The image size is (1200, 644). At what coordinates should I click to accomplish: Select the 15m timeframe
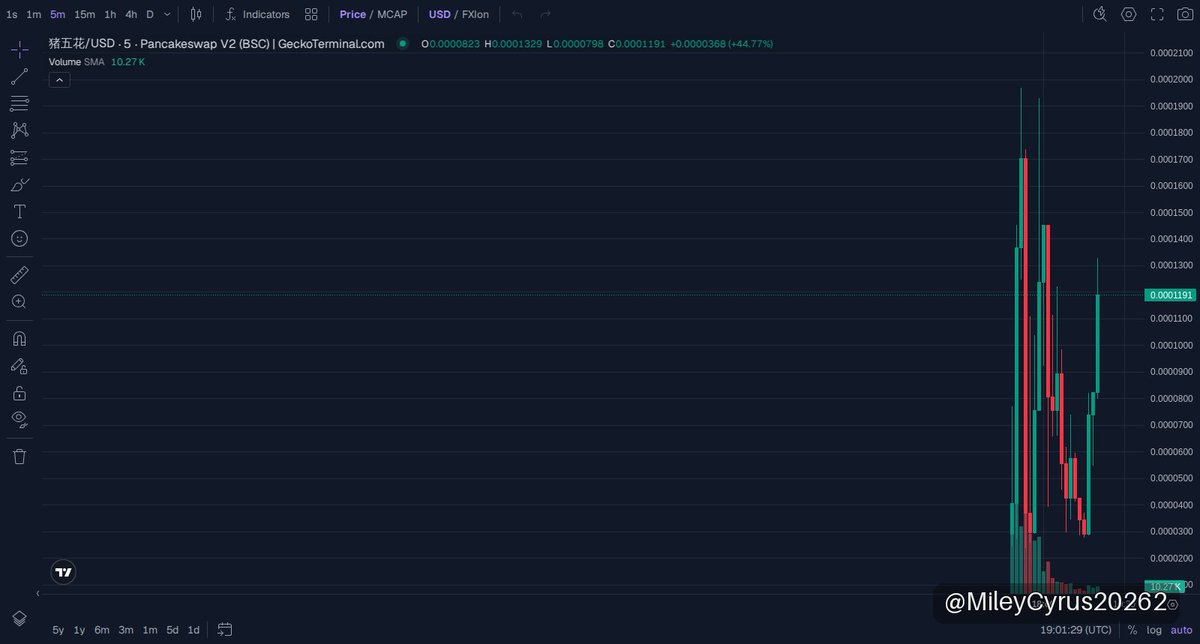[x=85, y=14]
